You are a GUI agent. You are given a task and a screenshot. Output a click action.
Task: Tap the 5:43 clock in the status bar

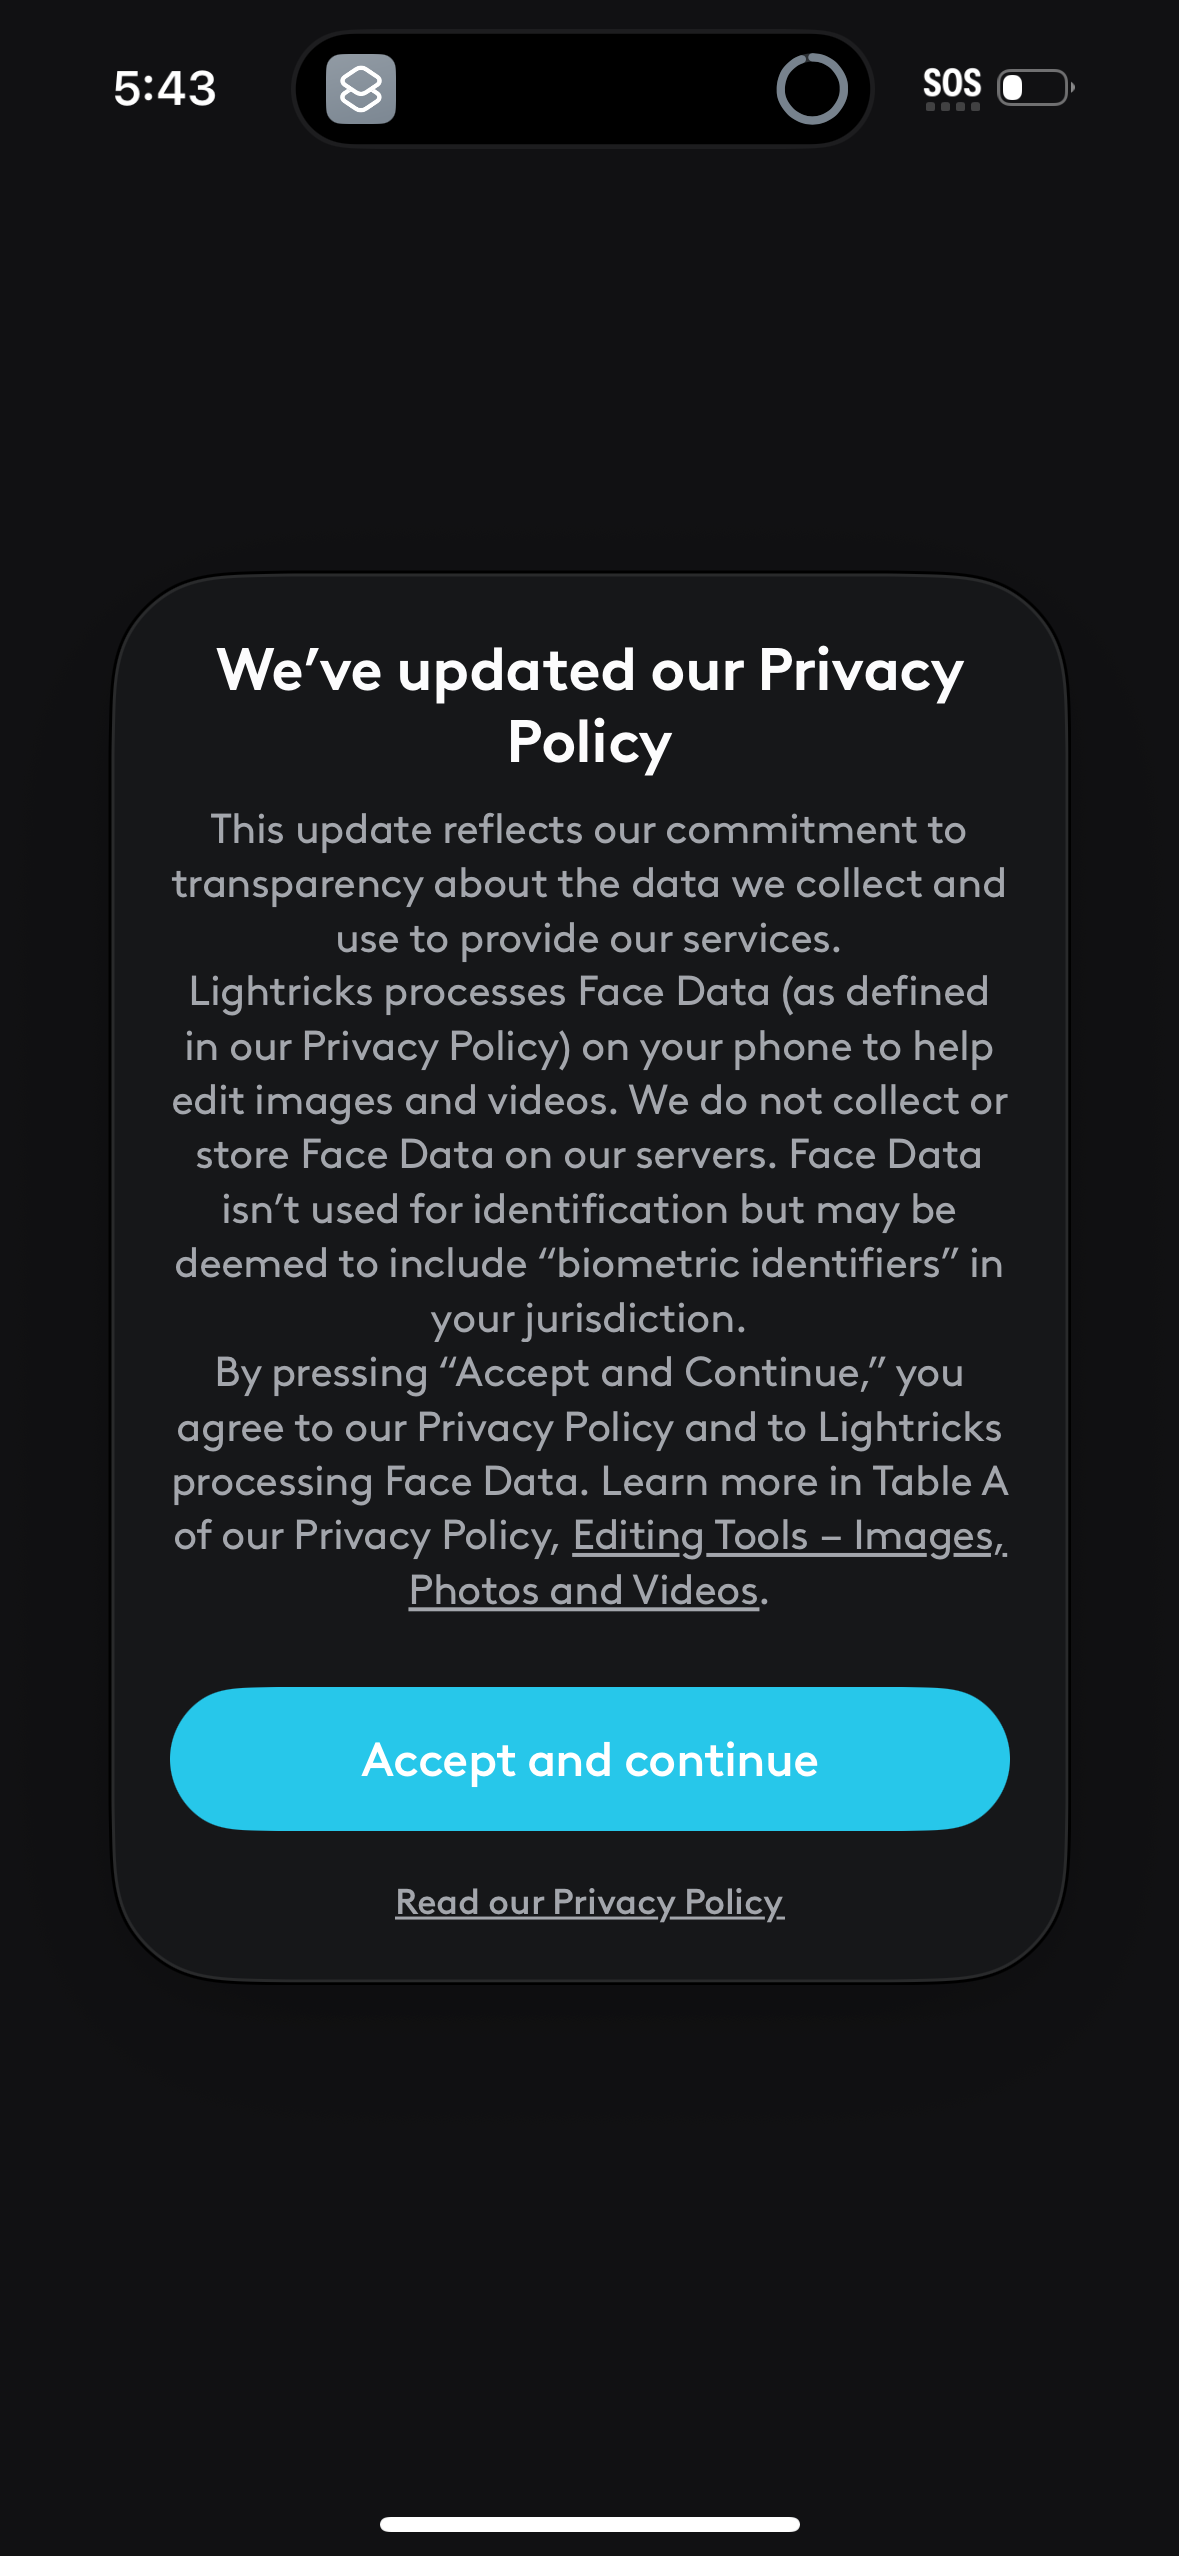point(165,88)
